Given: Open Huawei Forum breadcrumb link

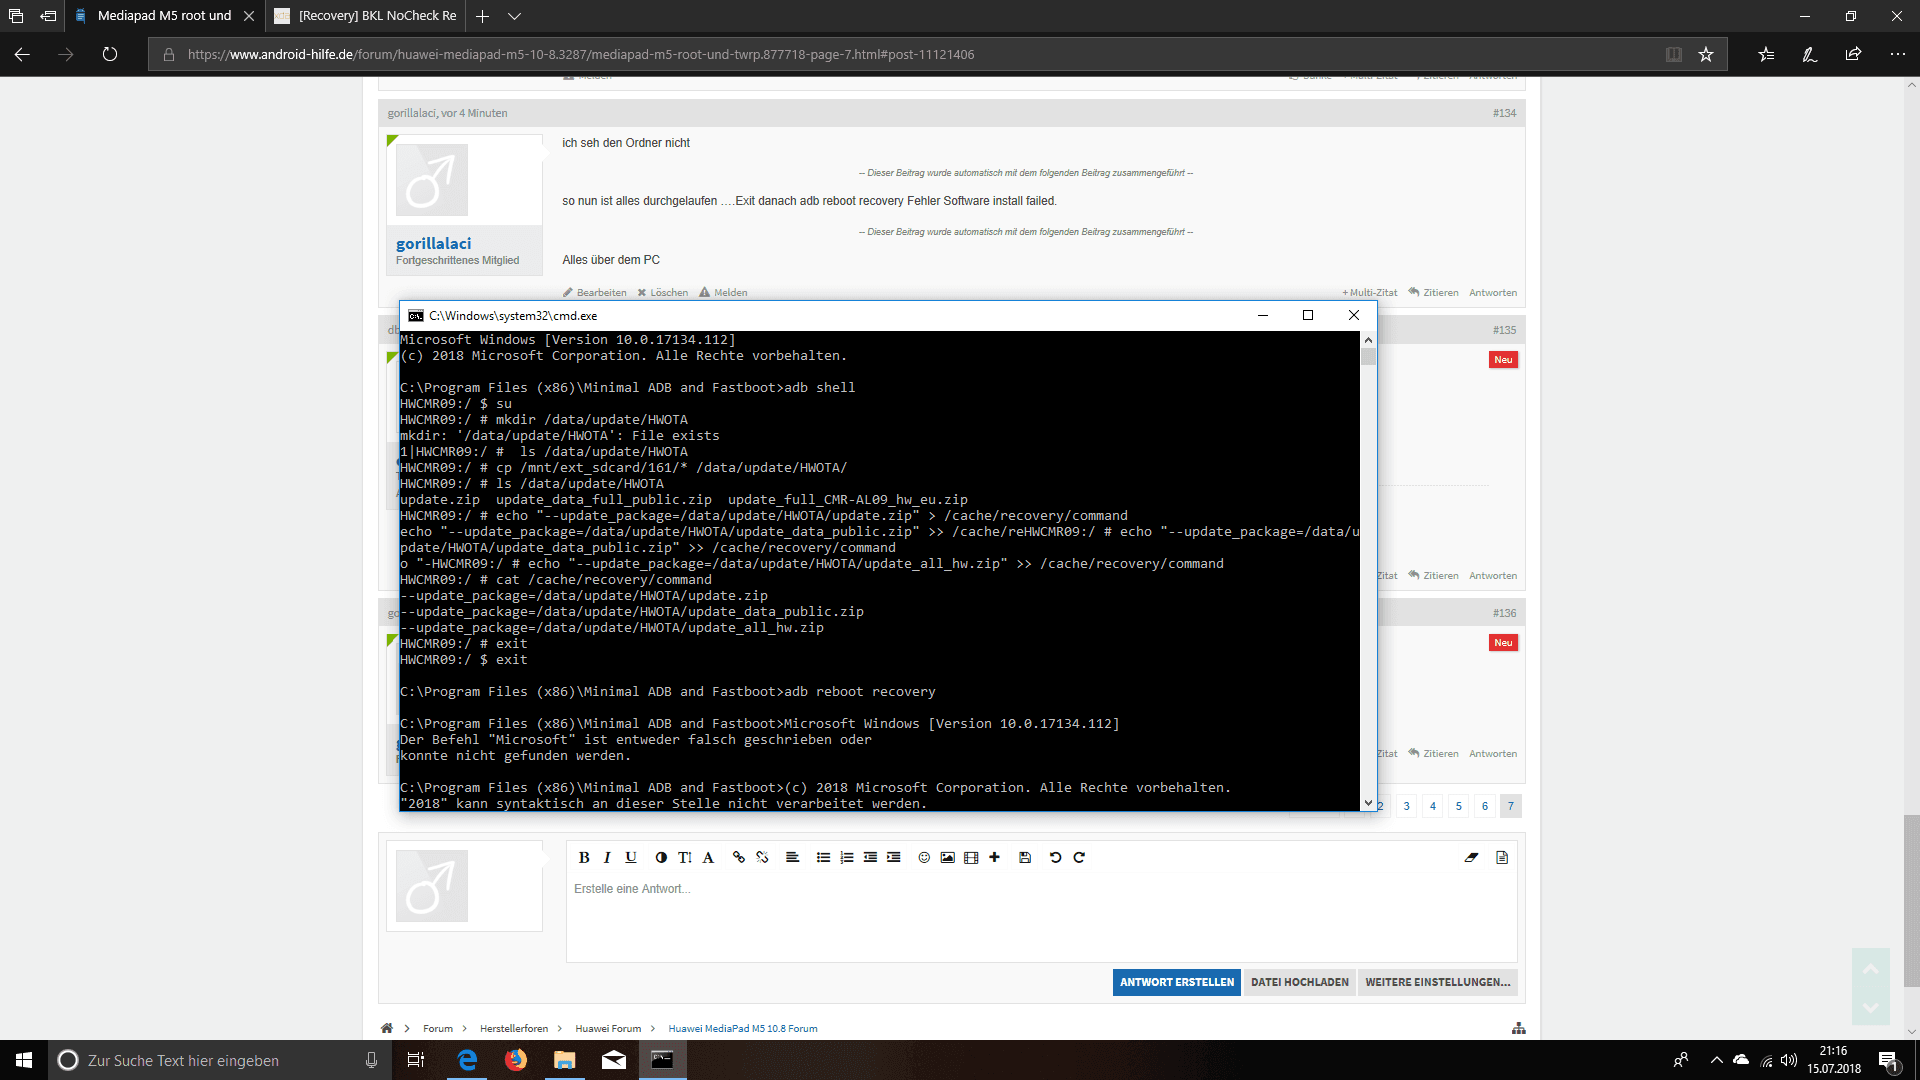Looking at the screenshot, I should click(608, 1028).
